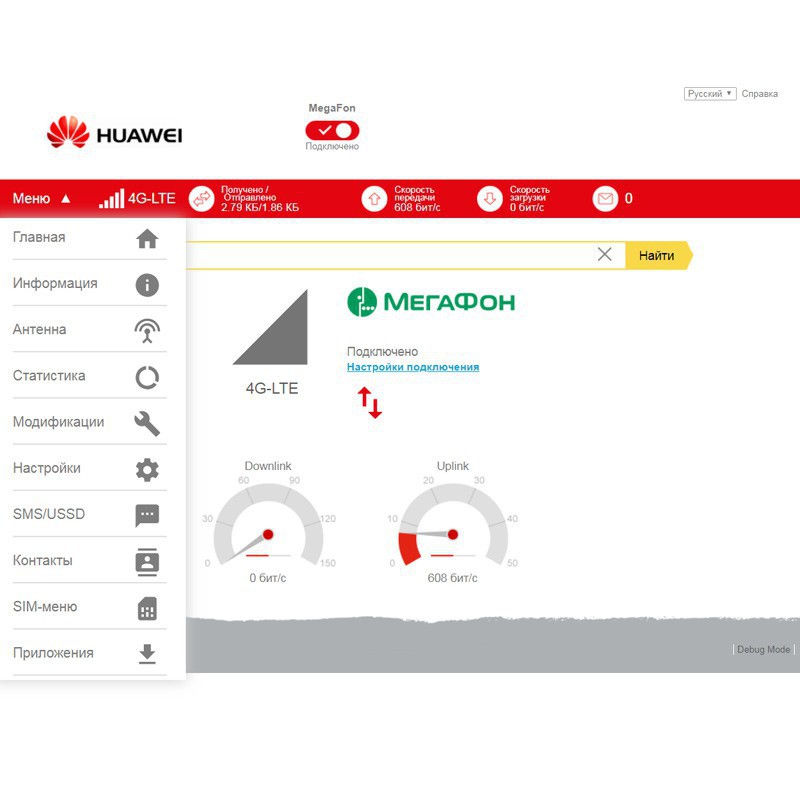Click the Antenna signal icon
The height and width of the screenshot is (800, 800).
[x=147, y=330]
